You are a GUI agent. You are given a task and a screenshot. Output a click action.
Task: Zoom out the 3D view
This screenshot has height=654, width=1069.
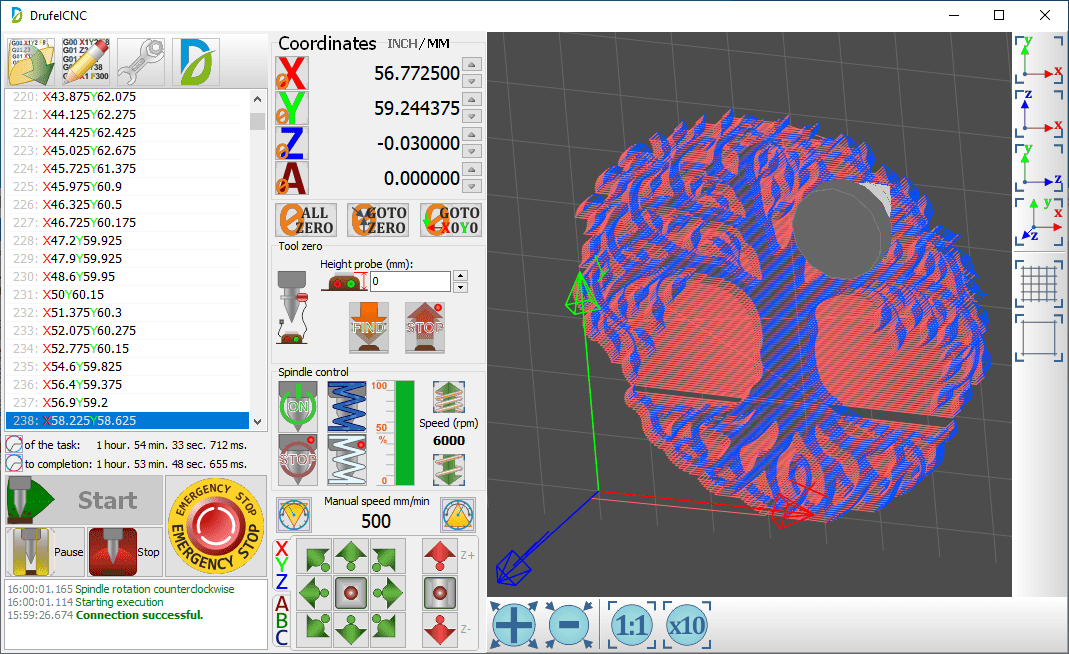569,625
